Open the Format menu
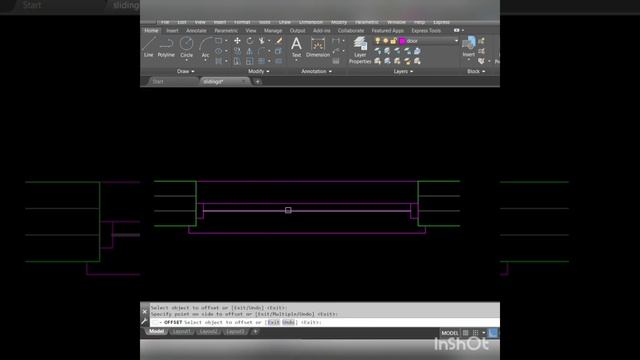The height and width of the screenshot is (360, 640). point(242,22)
